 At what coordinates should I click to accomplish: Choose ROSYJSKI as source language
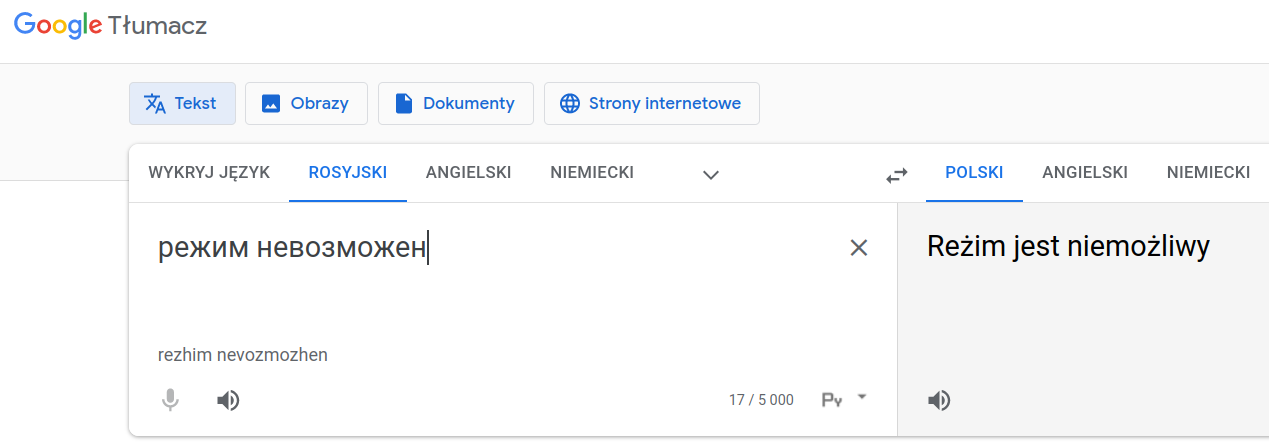pyautogui.click(x=348, y=172)
